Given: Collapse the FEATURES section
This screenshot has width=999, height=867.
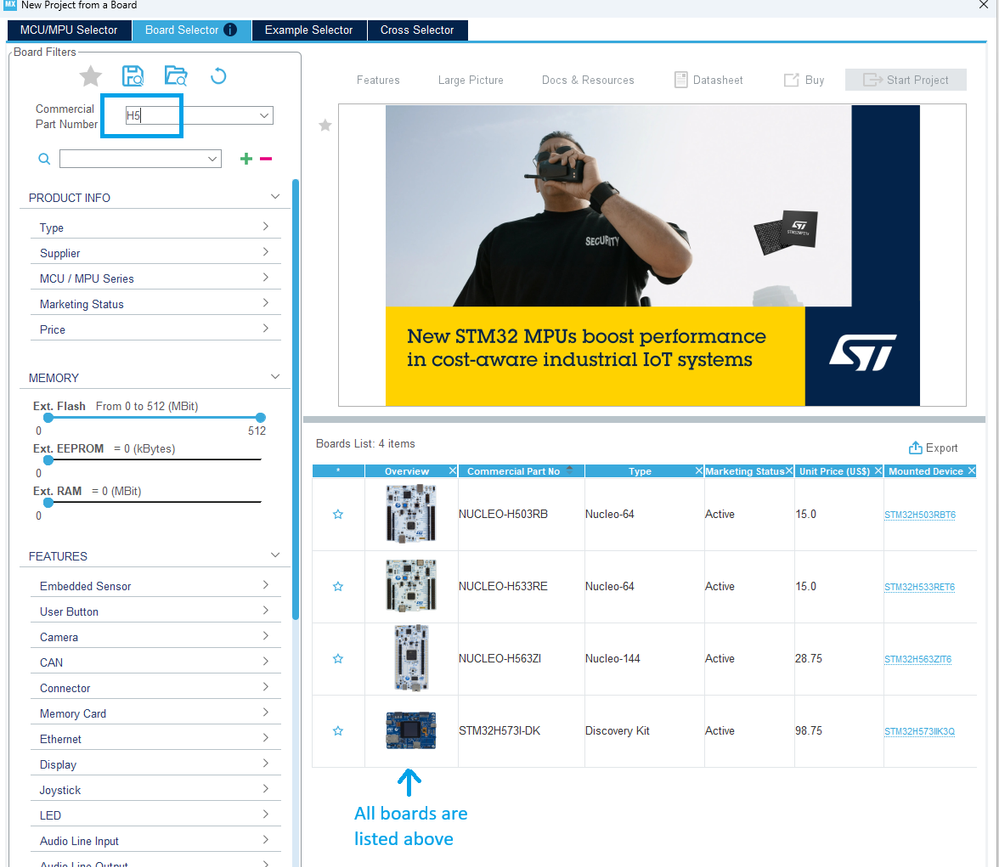Looking at the screenshot, I should click(x=275, y=555).
